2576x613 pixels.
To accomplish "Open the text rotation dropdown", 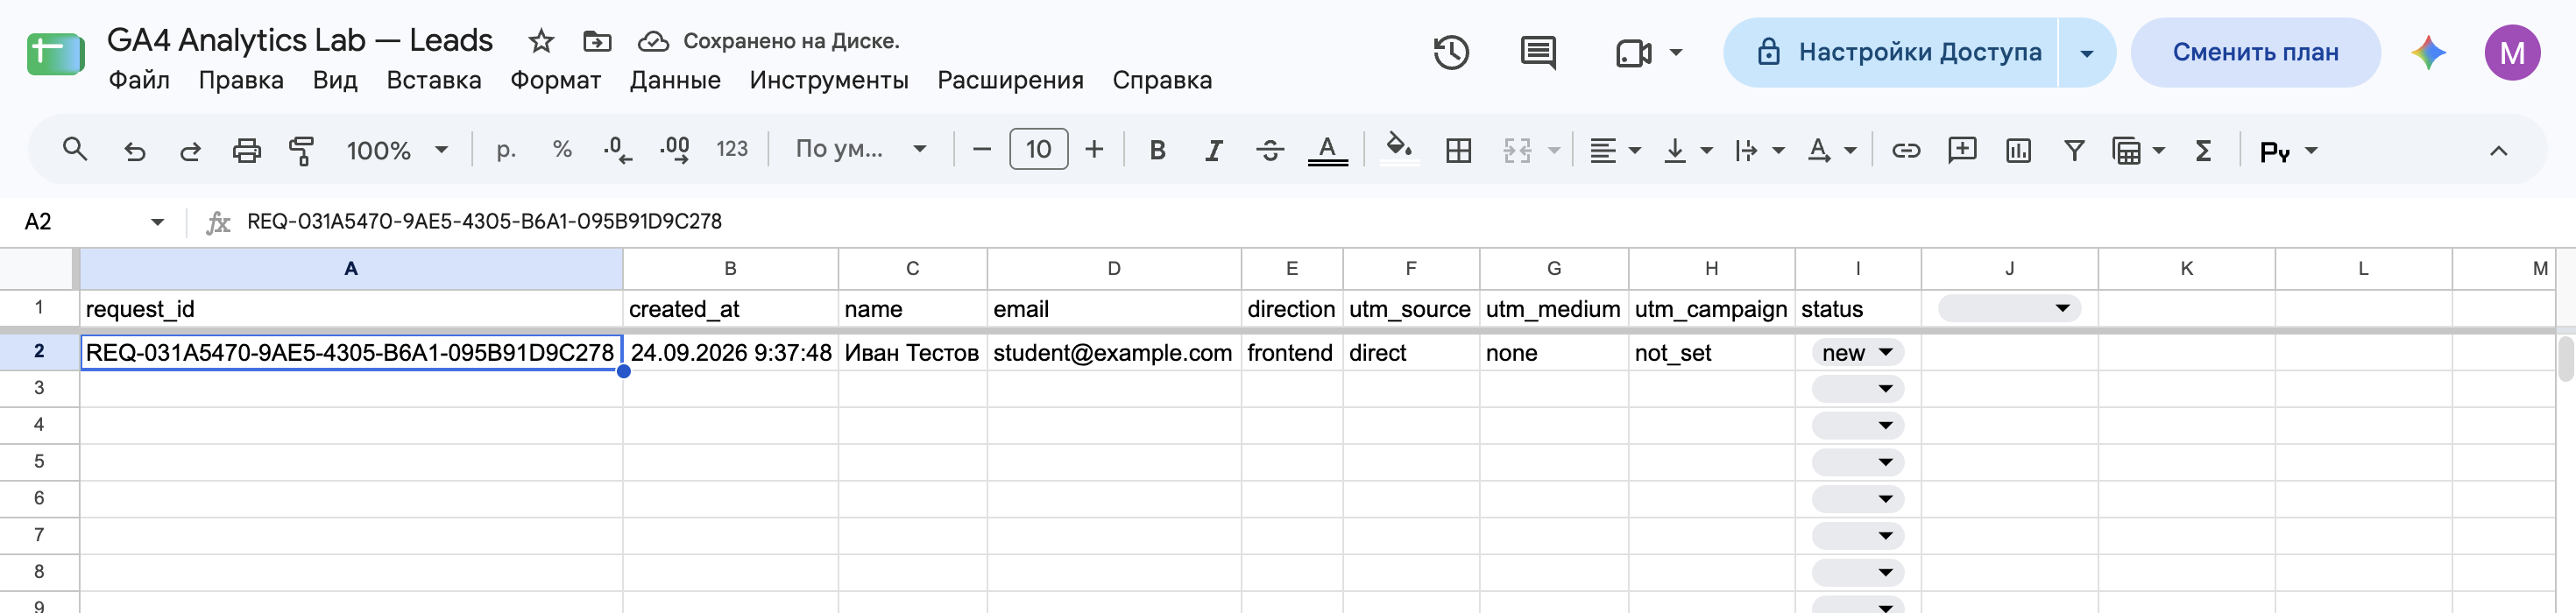I will pyautogui.click(x=1831, y=150).
